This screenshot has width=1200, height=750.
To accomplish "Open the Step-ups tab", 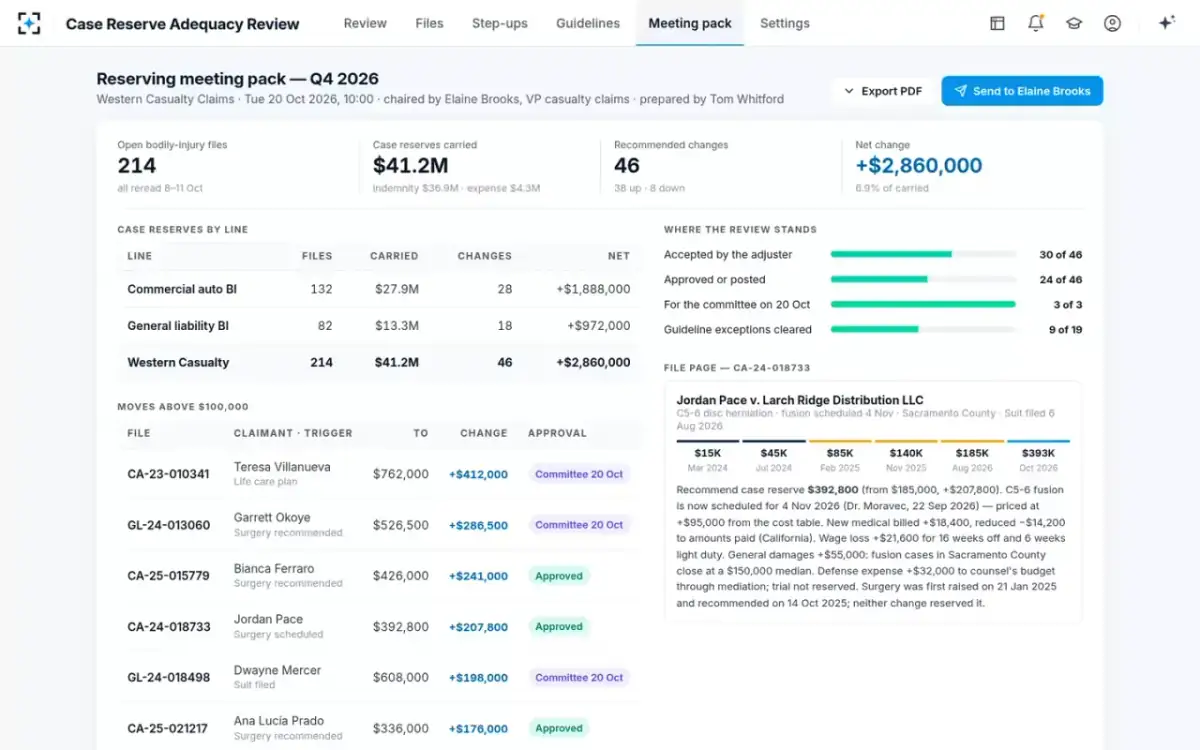I will (500, 23).
